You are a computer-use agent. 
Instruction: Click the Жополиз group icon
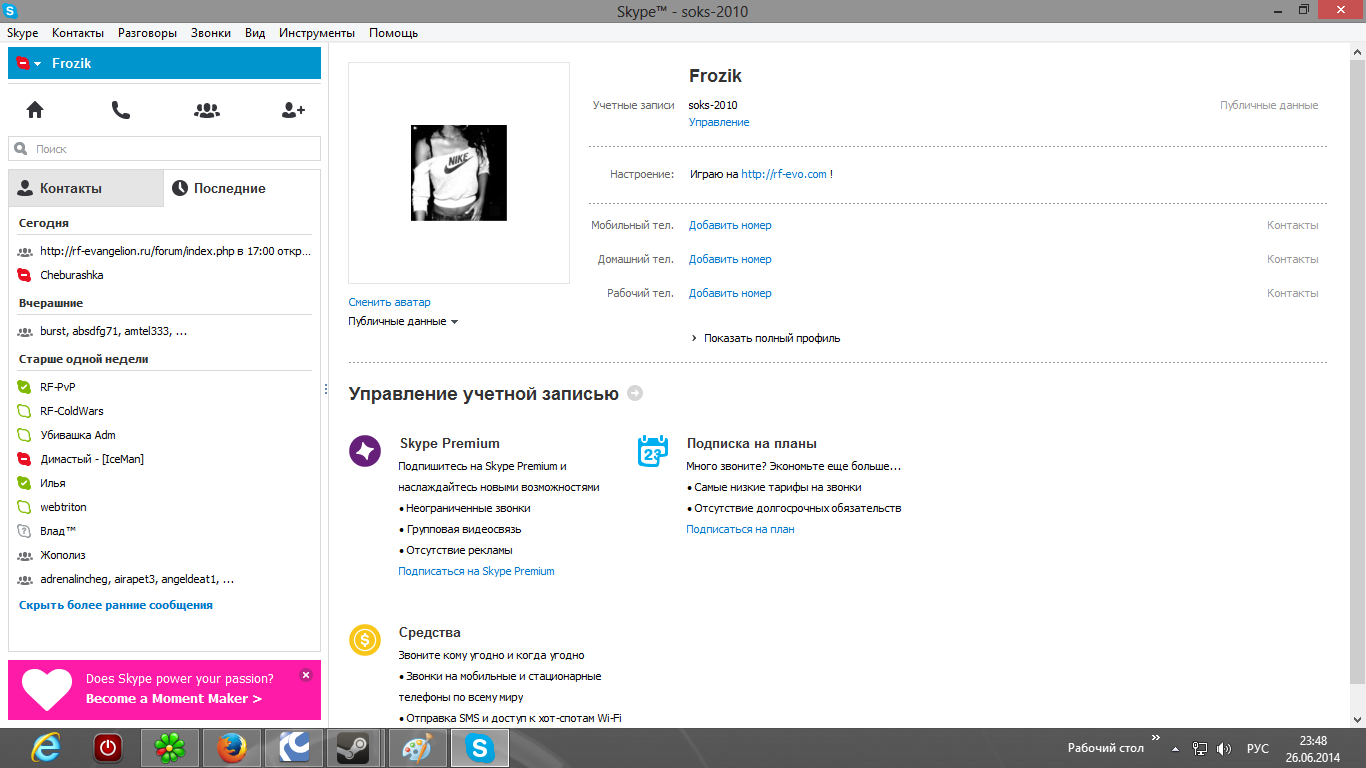pos(25,555)
